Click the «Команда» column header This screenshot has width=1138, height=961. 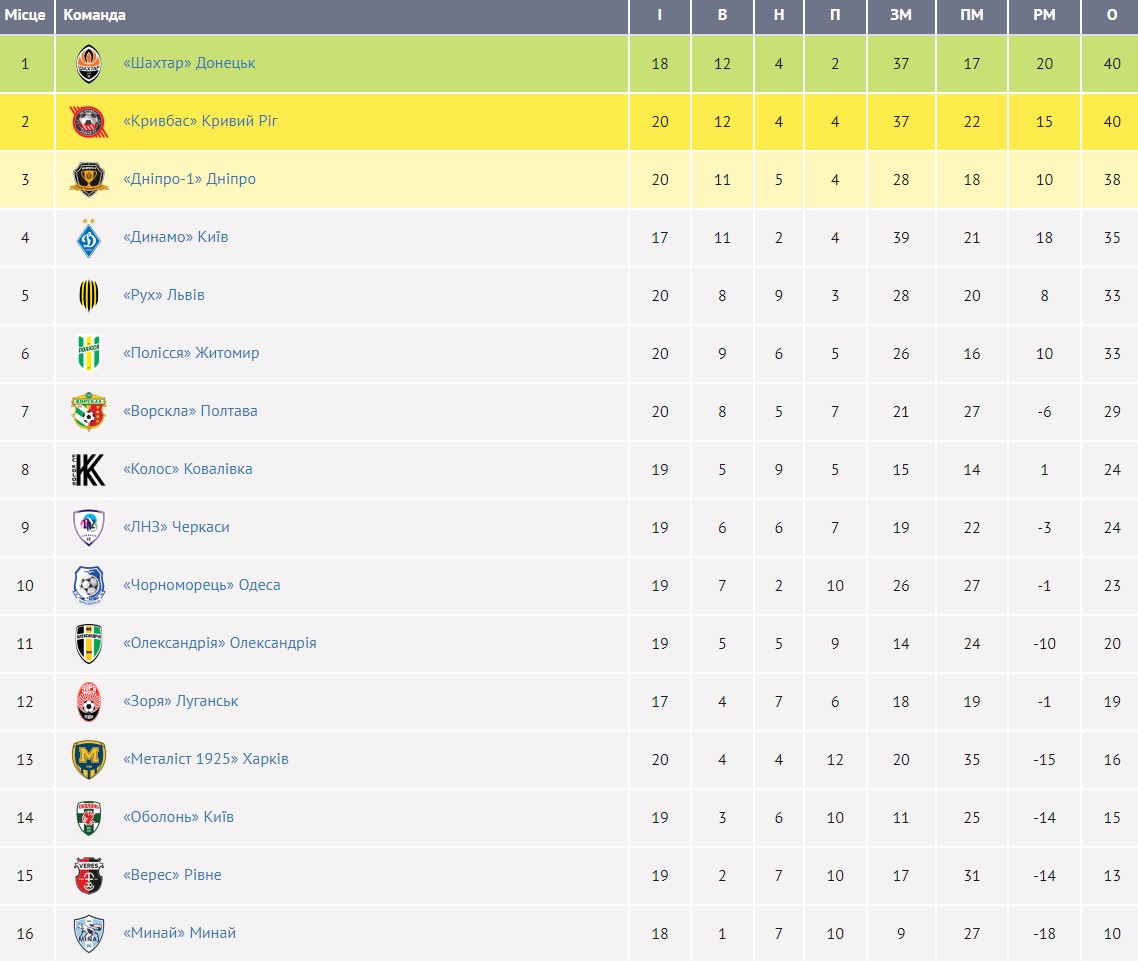coord(94,15)
